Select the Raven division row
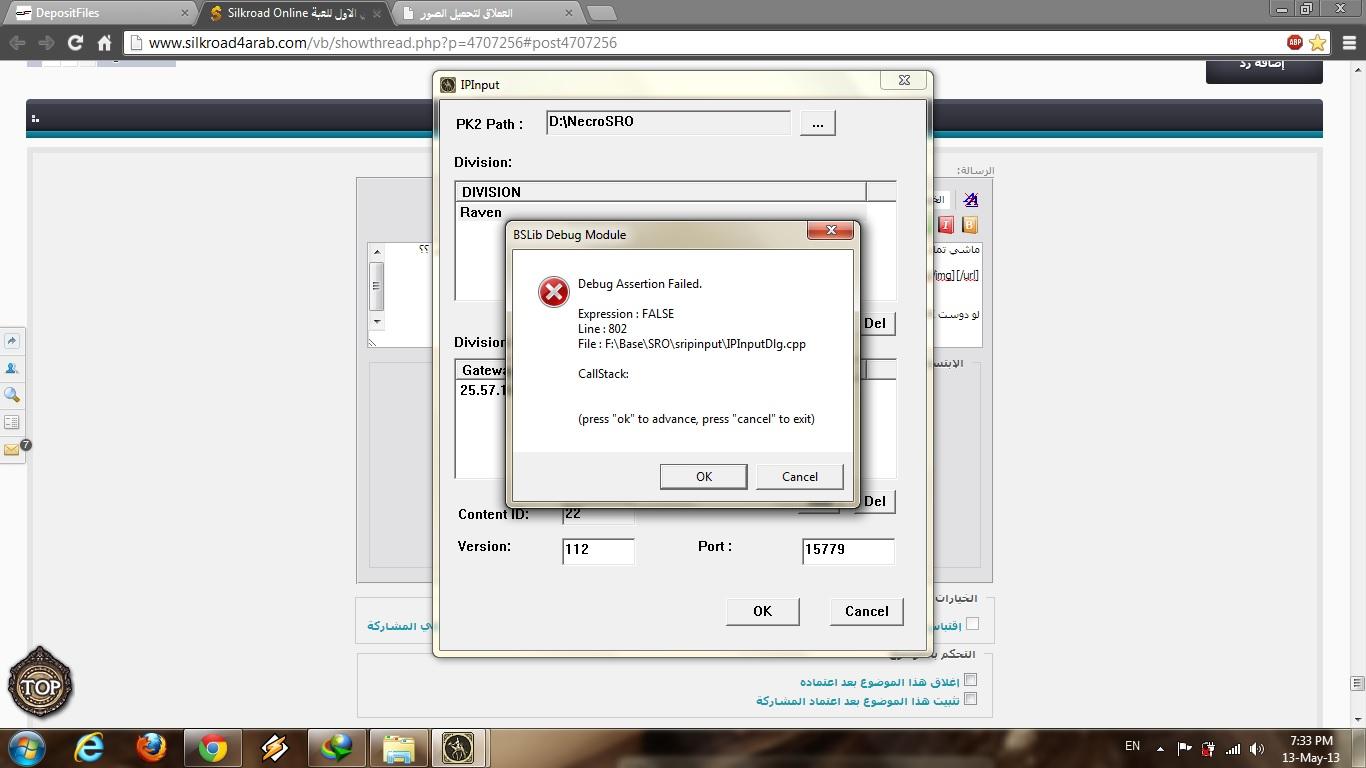Screen dimensions: 1366x768 481,212
